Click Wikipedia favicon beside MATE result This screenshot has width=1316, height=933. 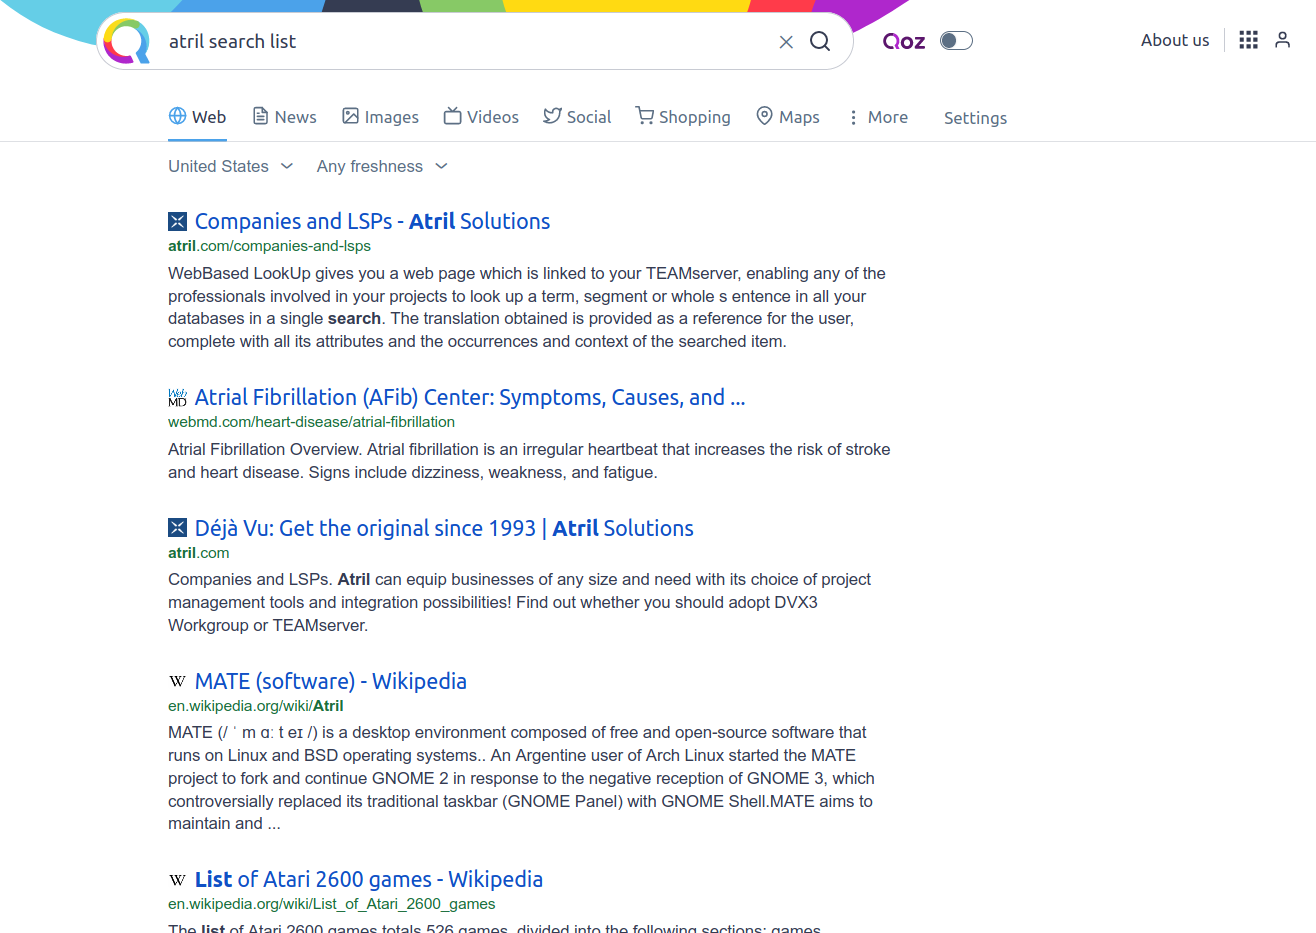[x=178, y=681]
